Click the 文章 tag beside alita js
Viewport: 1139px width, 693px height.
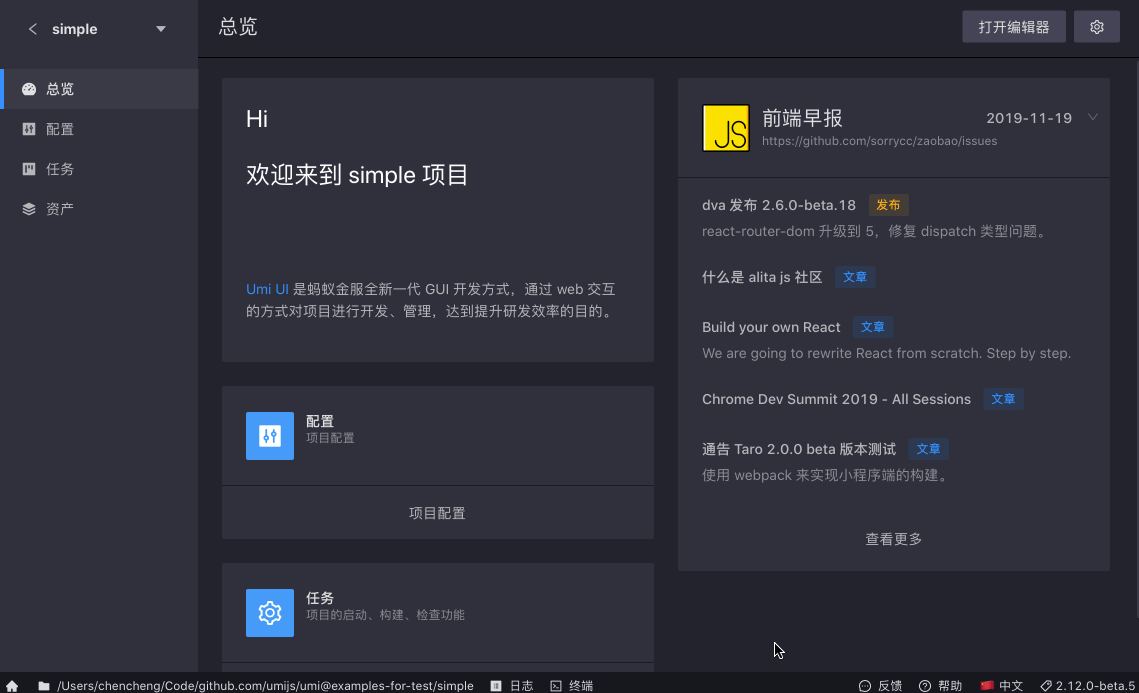coord(855,277)
